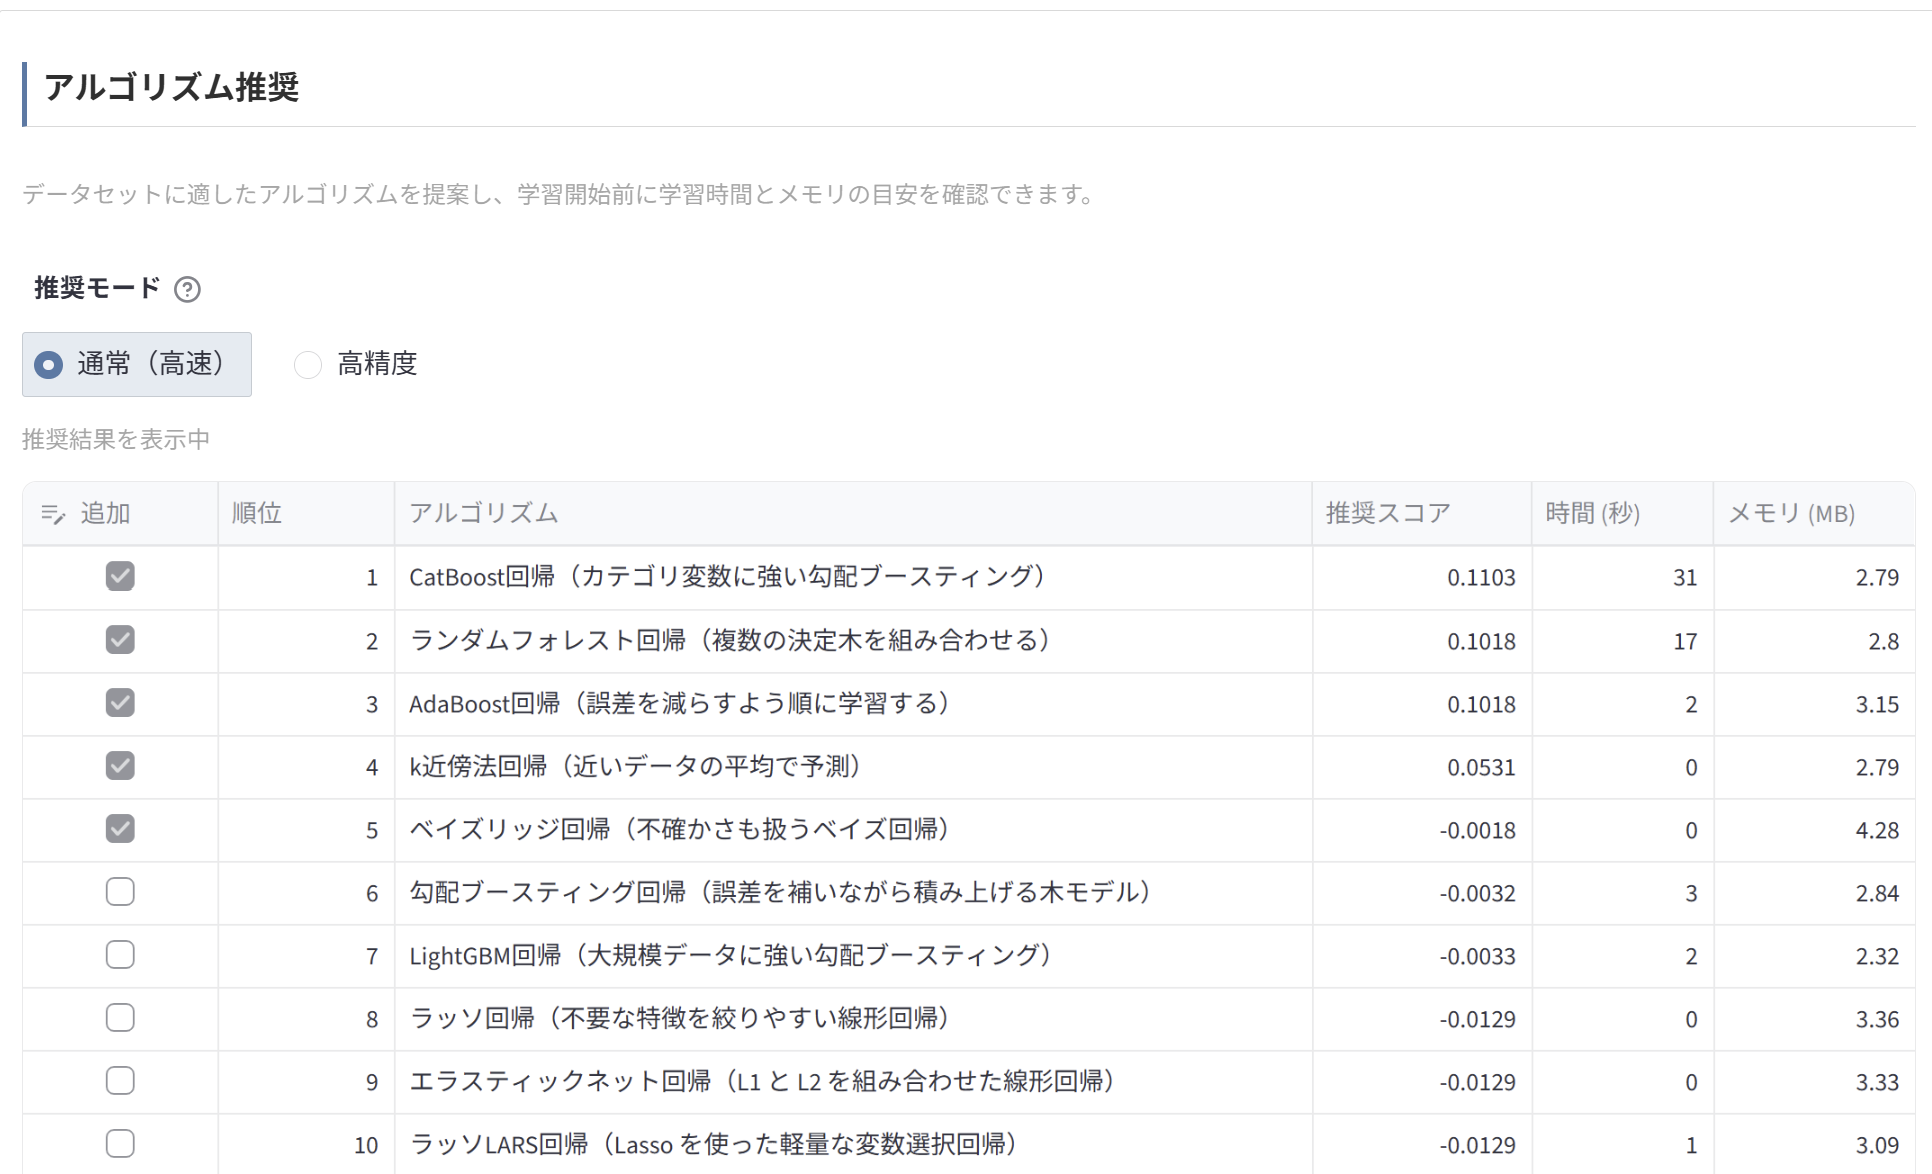
Task: Check the ラッソLARS回帰 row checkbox
Action: pos(120,1143)
